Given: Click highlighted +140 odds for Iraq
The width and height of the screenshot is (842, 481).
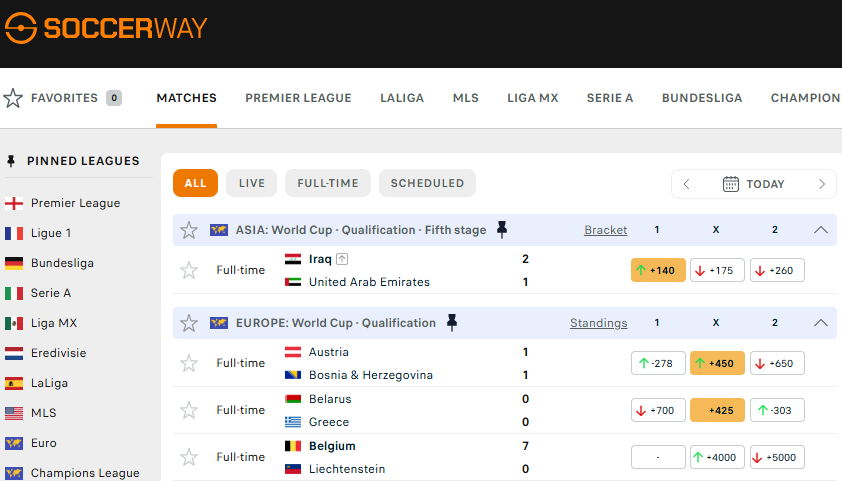Looking at the screenshot, I should coord(657,270).
